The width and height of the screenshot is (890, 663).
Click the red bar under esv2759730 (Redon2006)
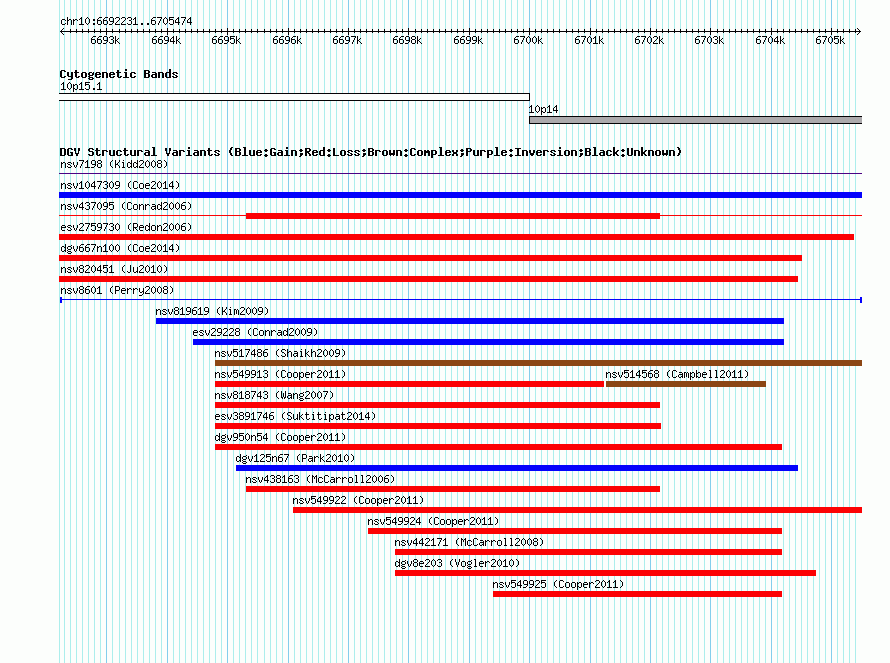(x=456, y=237)
